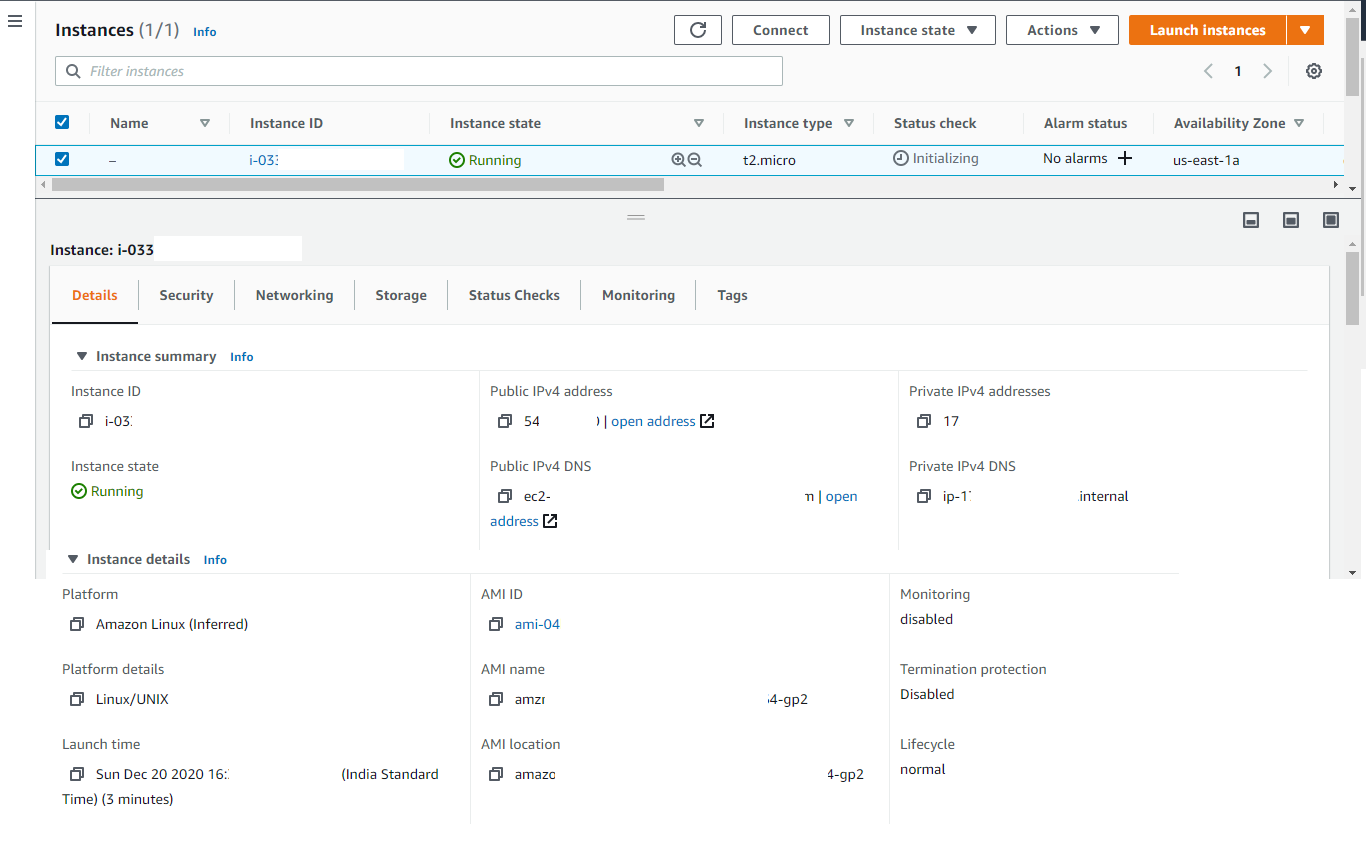Screen dimensions: 1366x860
Task: Expand details pane to full screen
Action: click(x=1331, y=220)
